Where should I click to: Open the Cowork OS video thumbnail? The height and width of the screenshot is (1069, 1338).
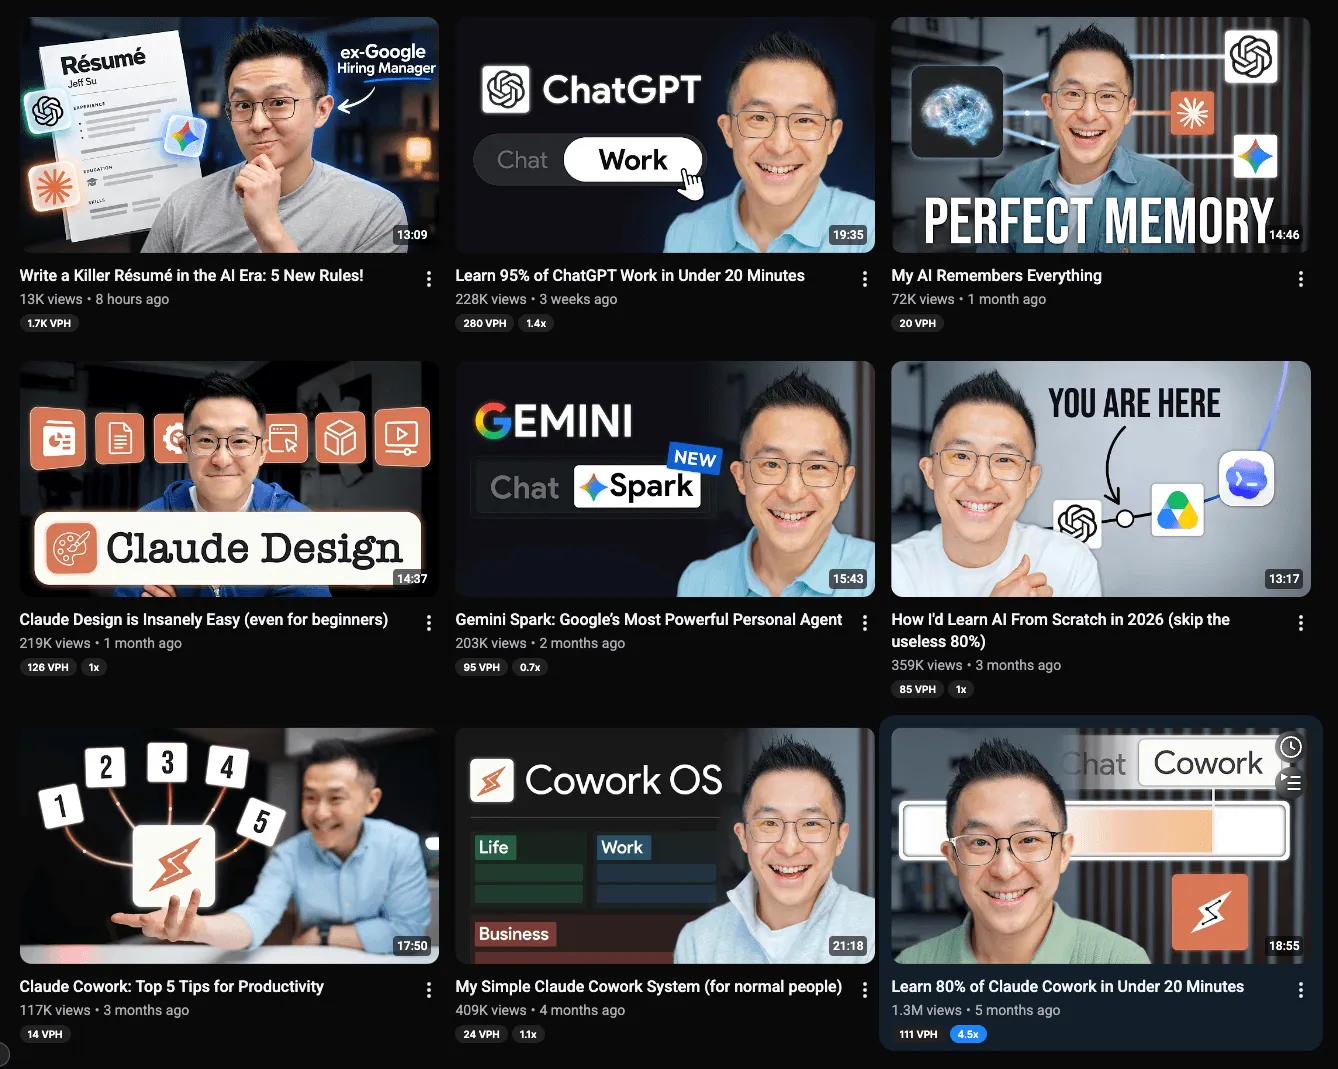[x=665, y=846]
